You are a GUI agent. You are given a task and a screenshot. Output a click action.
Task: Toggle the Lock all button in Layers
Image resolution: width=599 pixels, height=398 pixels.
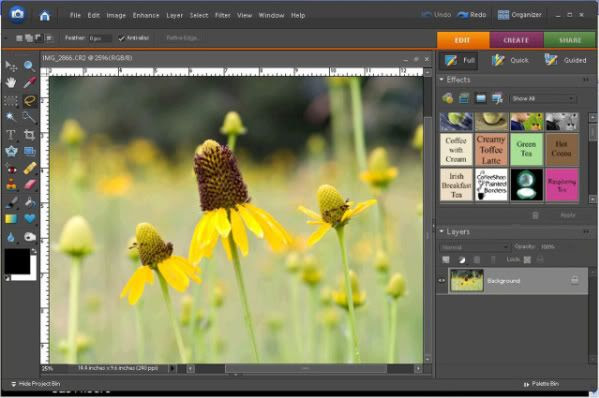tap(540, 260)
